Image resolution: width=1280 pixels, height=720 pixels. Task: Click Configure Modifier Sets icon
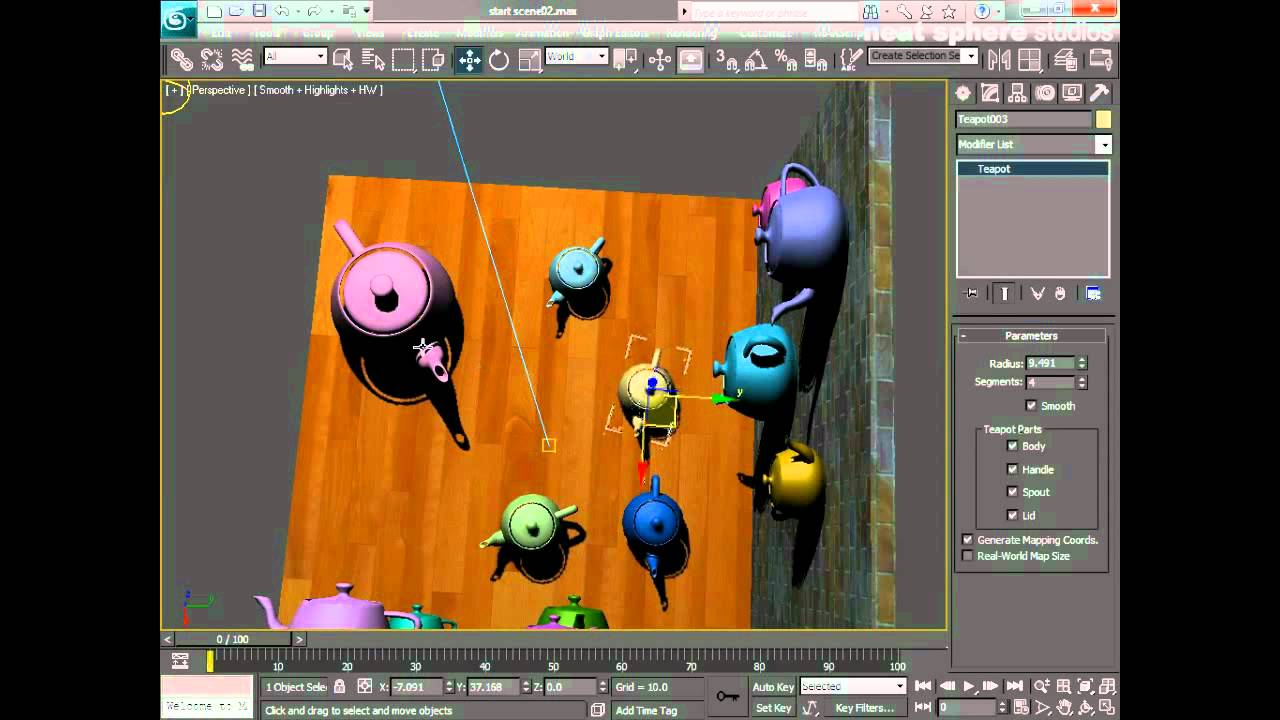click(1094, 294)
